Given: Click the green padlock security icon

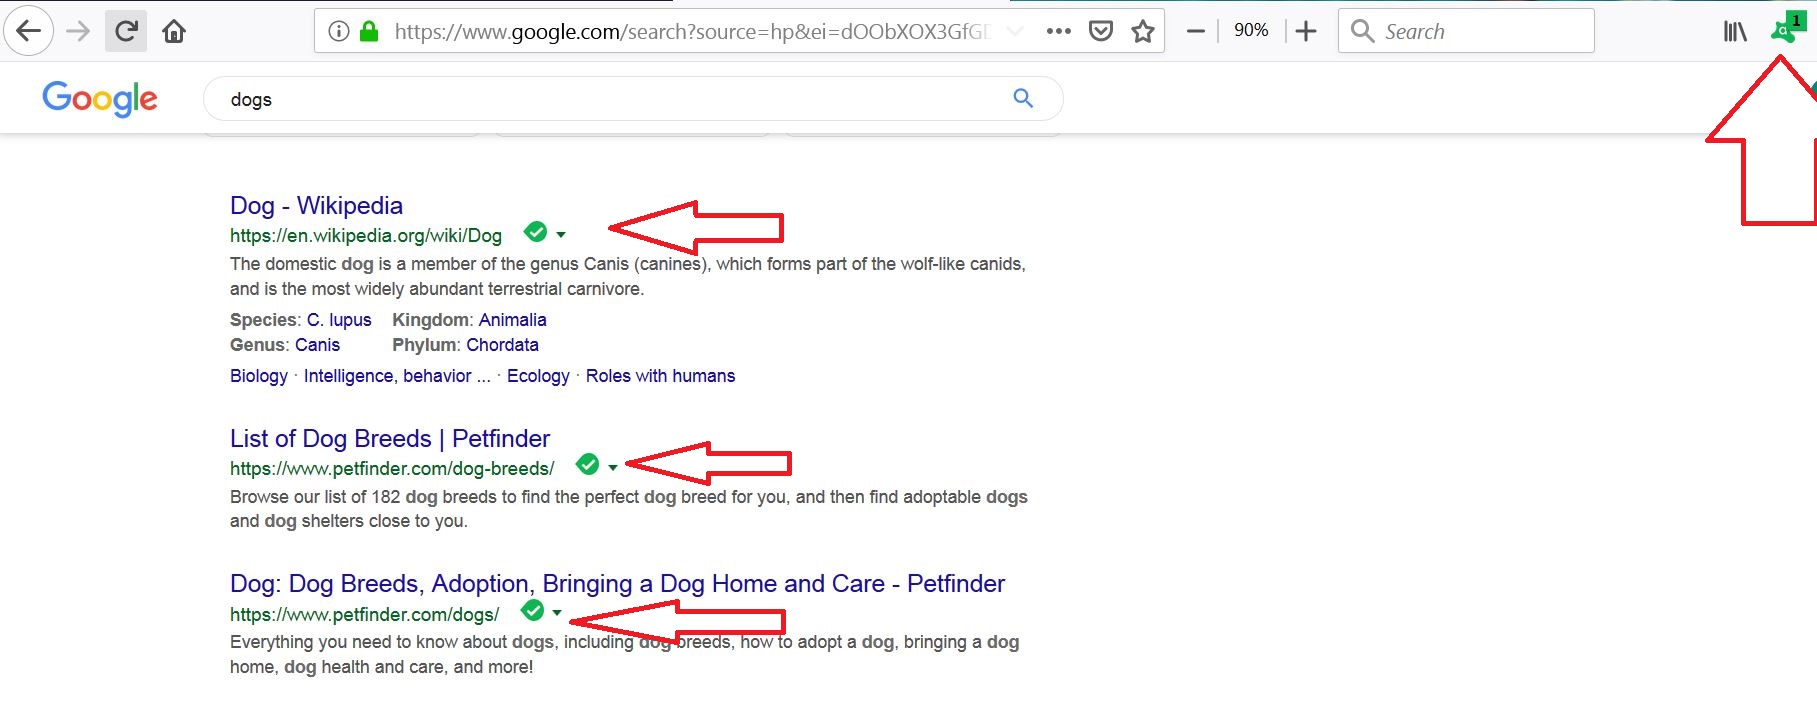Looking at the screenshot, I should [x=369, y=31].
